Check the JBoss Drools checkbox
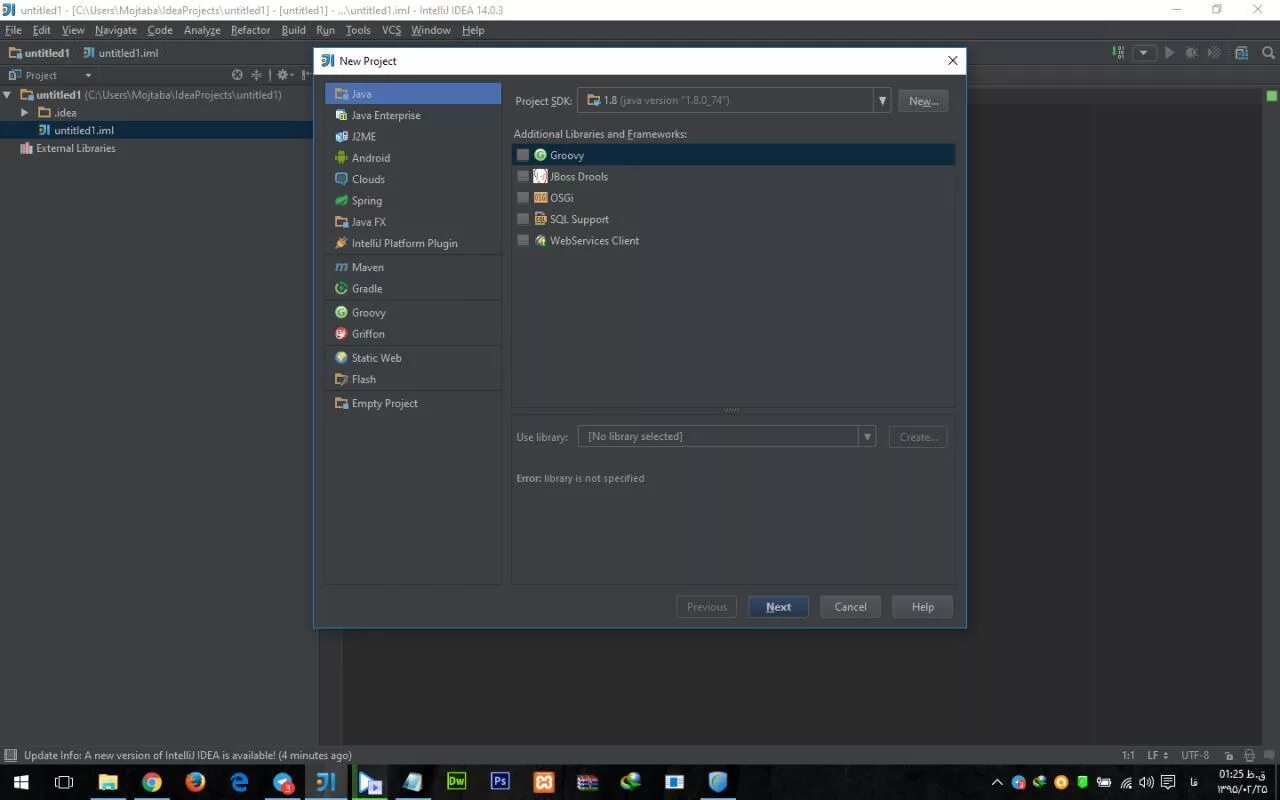The height and width of the screenshot is (800, 1280). 523,176
